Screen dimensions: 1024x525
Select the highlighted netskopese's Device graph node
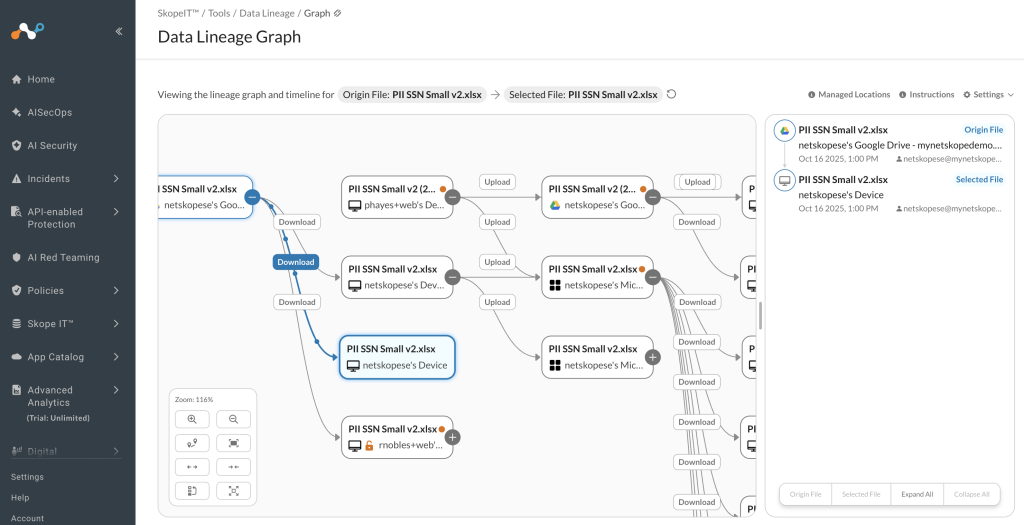[397, 357]
